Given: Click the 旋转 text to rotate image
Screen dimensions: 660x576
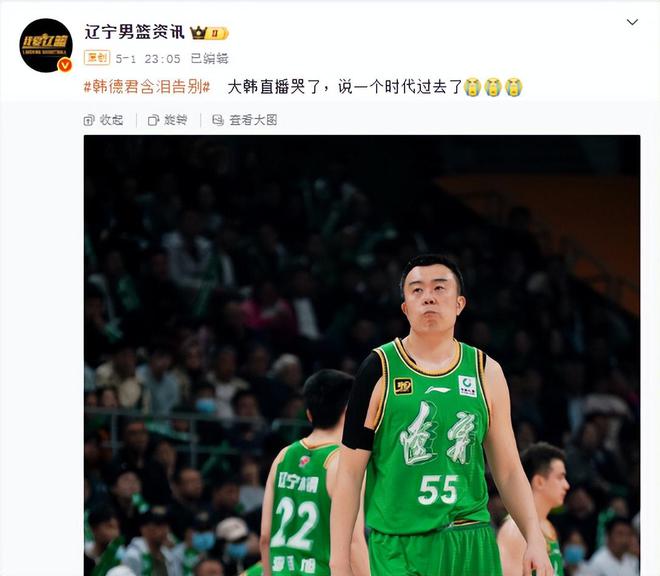Looking at the screenshot, I should click(176, 120).
